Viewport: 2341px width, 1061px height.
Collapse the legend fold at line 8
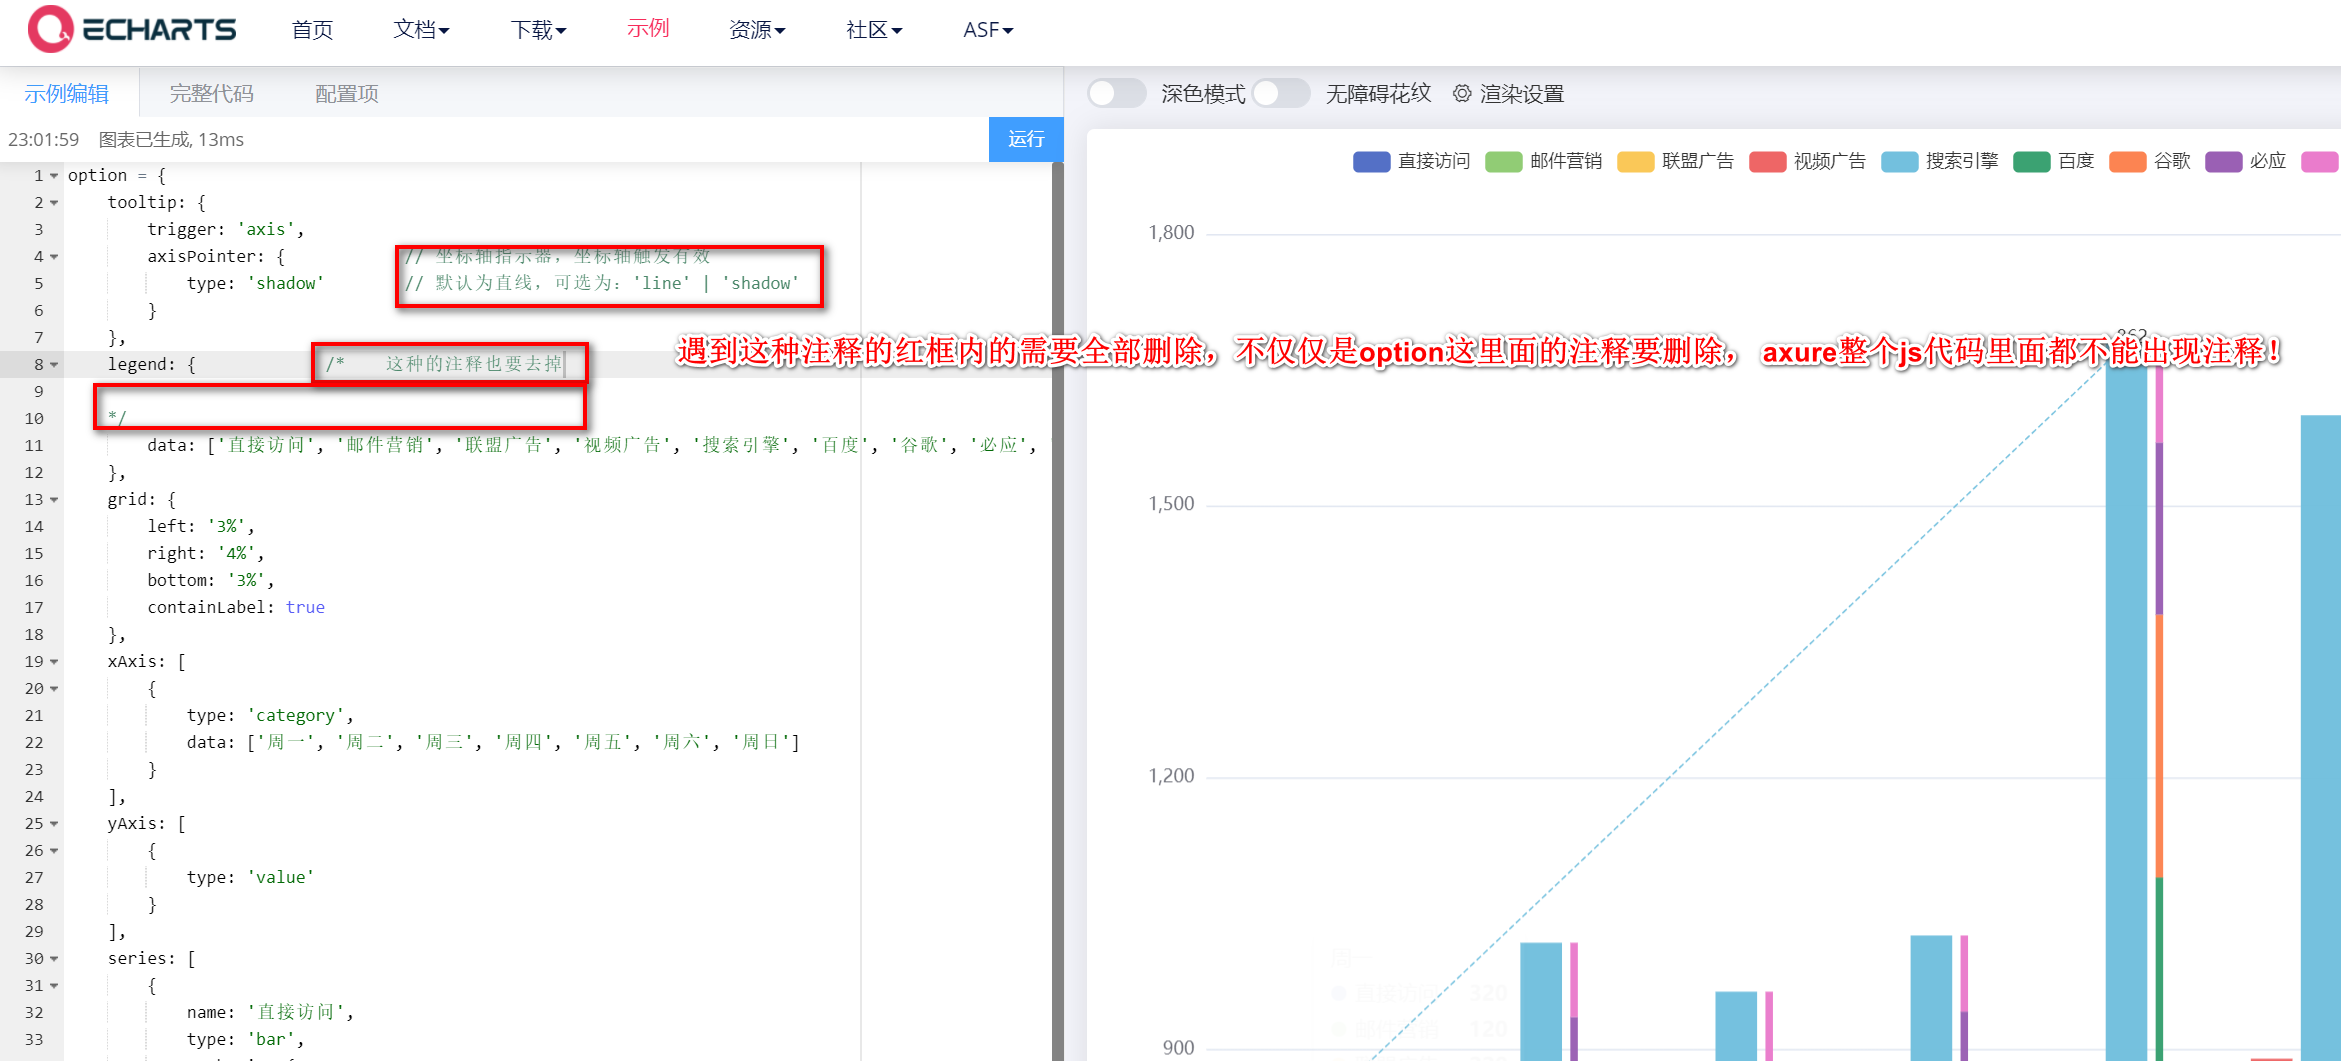(54, 365)
